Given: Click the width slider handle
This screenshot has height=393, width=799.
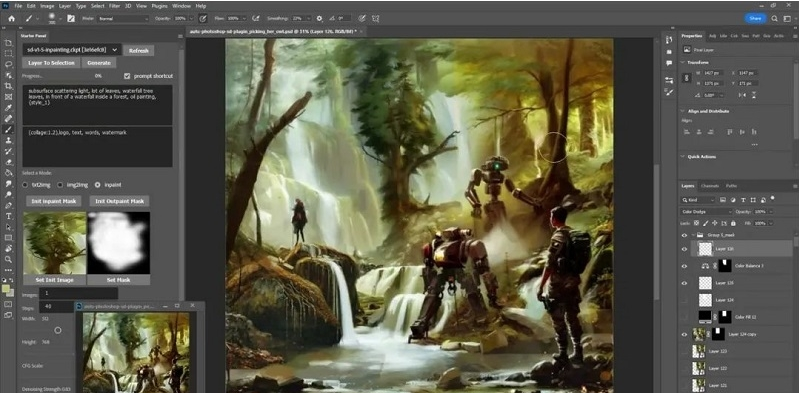Looking at the screenshot, I should (58, 330).
